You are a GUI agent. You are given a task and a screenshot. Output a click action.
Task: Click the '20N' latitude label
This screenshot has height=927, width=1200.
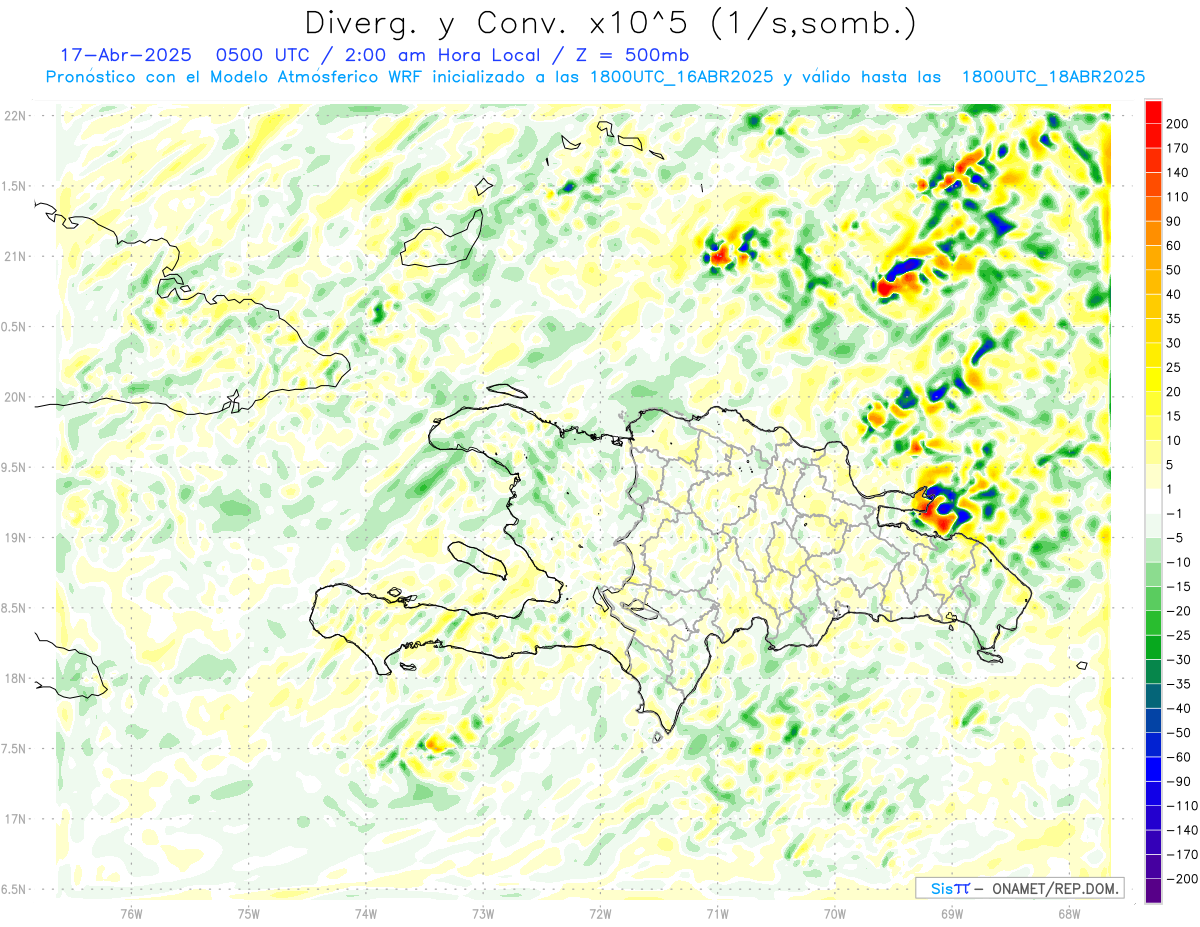coord(16,397)
